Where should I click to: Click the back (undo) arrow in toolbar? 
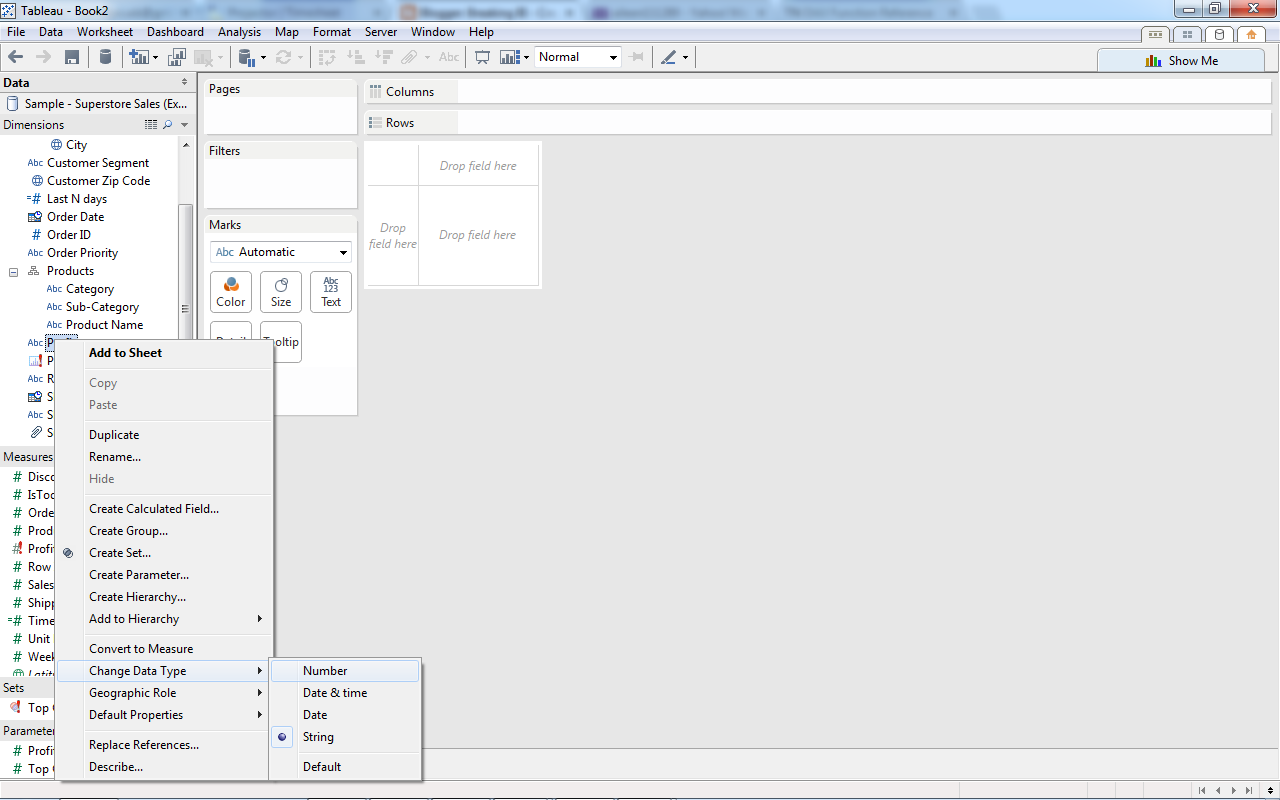coord(15,57)
